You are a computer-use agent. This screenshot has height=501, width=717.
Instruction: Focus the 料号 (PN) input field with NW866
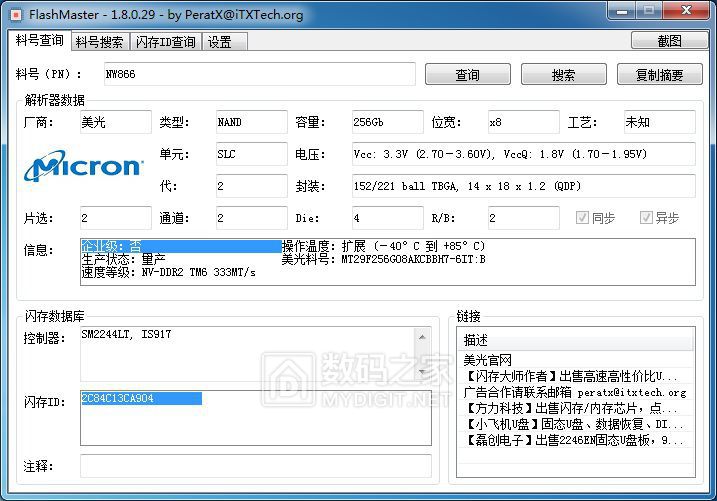(260, 74)
